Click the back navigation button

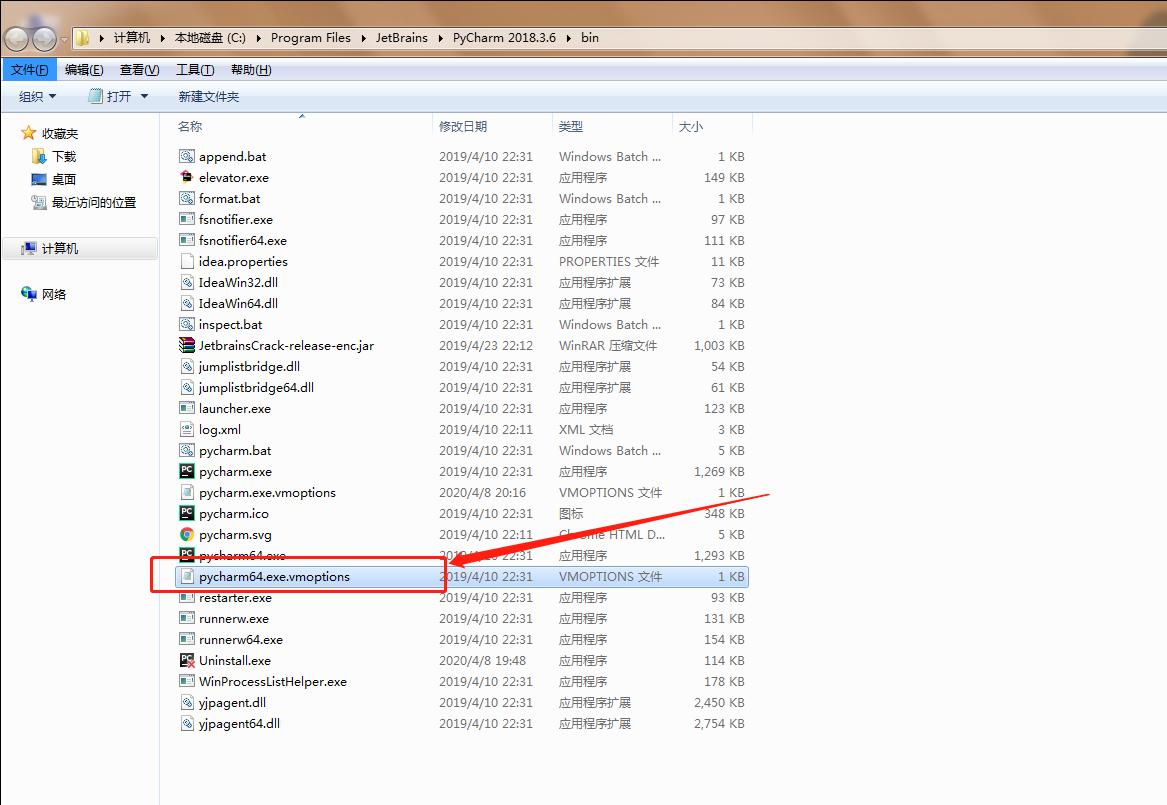click(17, 39)
